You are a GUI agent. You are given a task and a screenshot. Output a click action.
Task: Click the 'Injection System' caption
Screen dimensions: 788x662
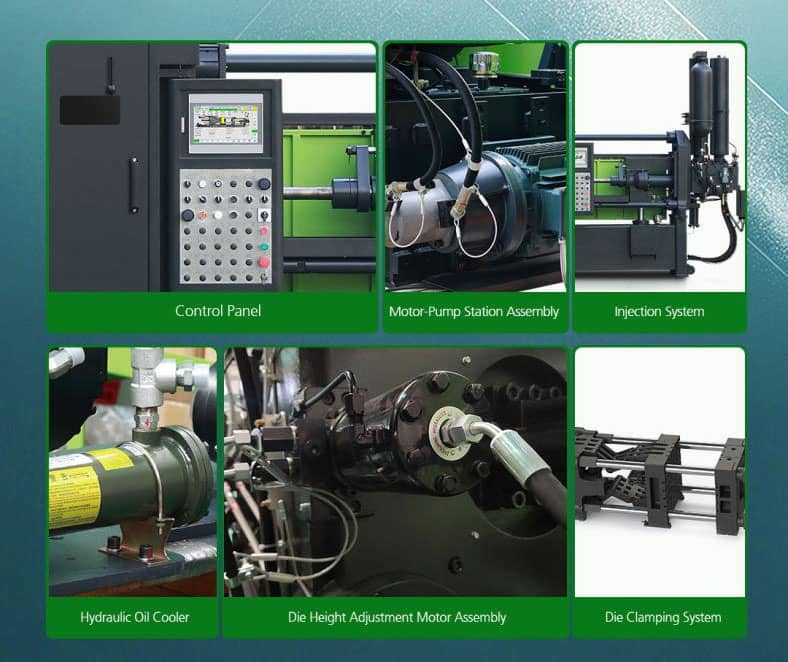pyautogui.click(x=659, y=312)
